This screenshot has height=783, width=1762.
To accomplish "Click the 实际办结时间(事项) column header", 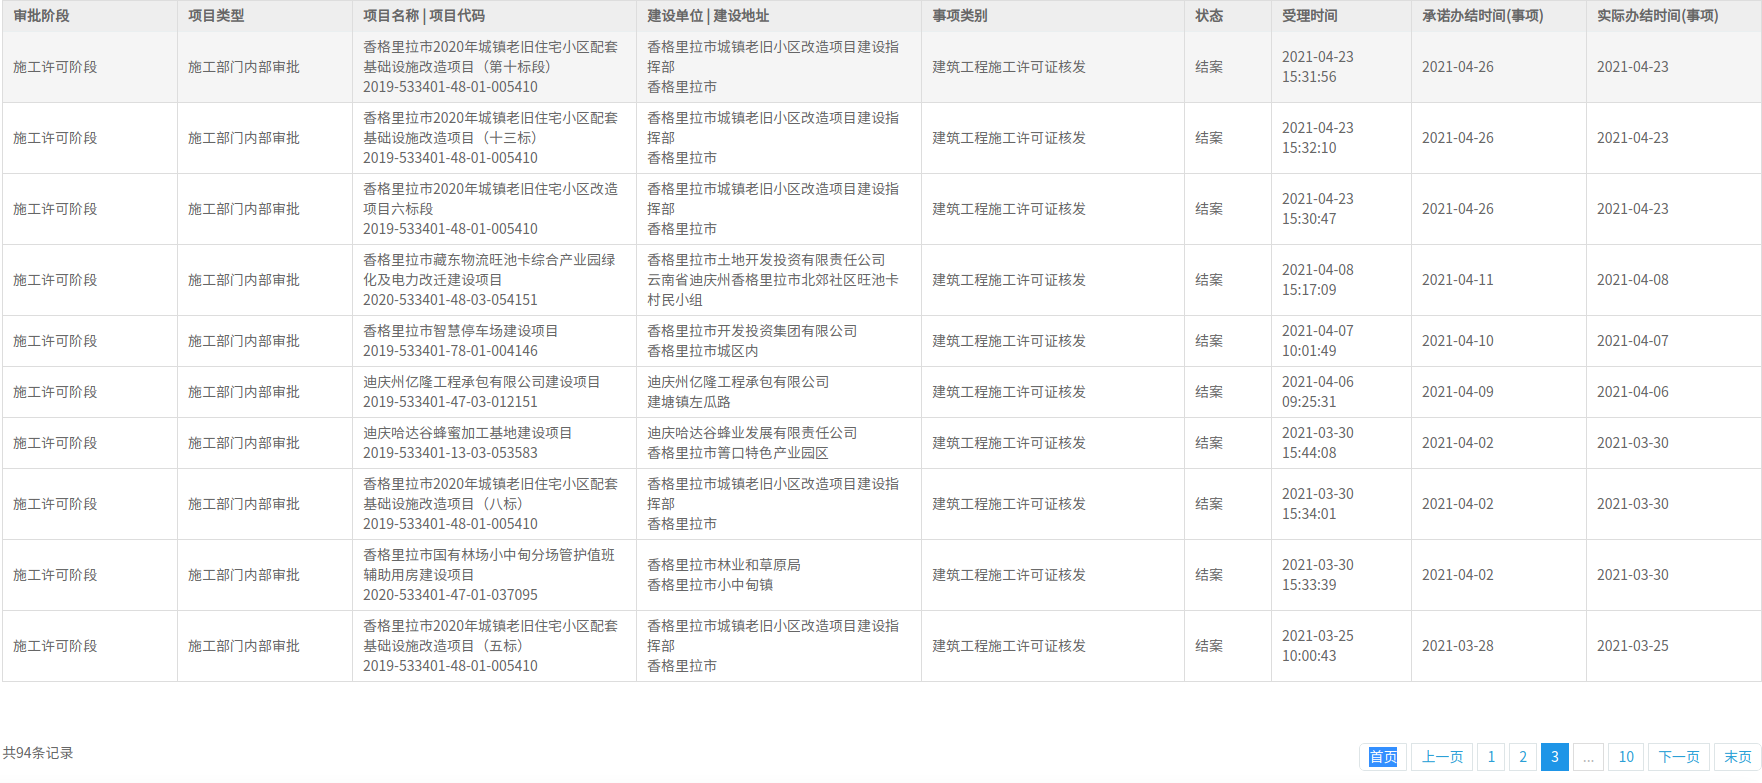I will tap(1657, 16).
